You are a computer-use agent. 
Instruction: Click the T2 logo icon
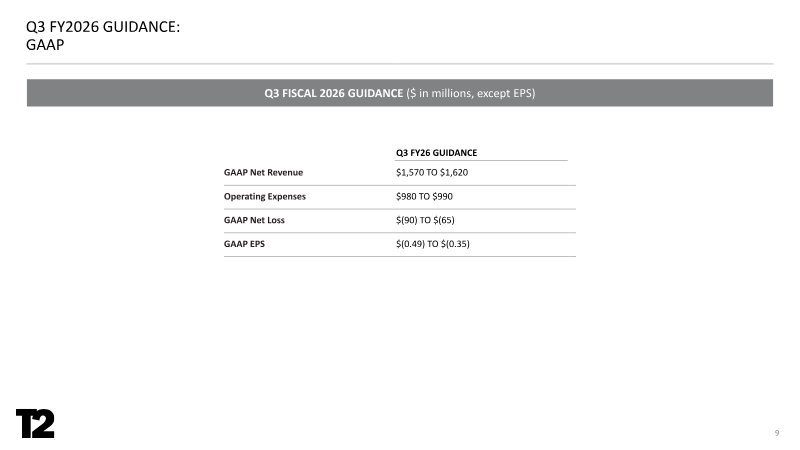pyautogui.click(x=35, y=423)
